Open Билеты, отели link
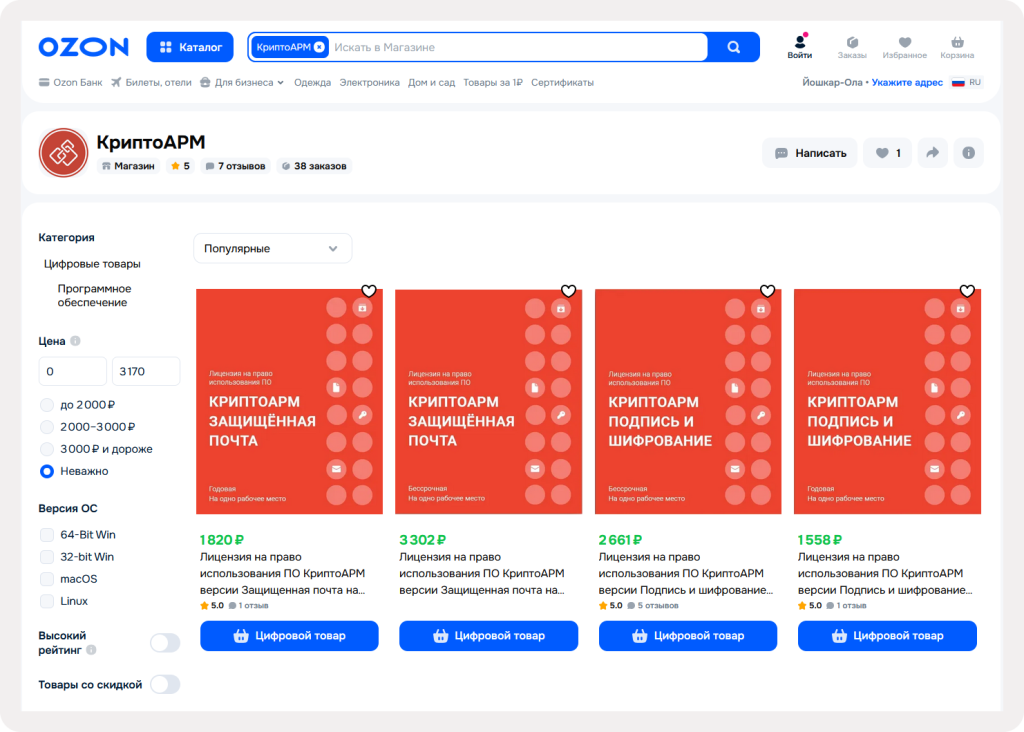Image resolution: width=1024 pixels, height=732 pixels. tap(152, 82)
